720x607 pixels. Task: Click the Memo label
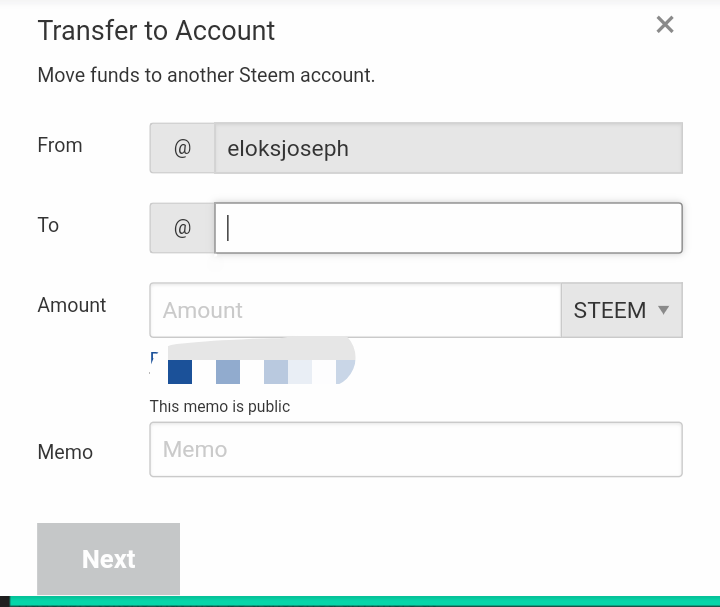click(x=65, y=452)
